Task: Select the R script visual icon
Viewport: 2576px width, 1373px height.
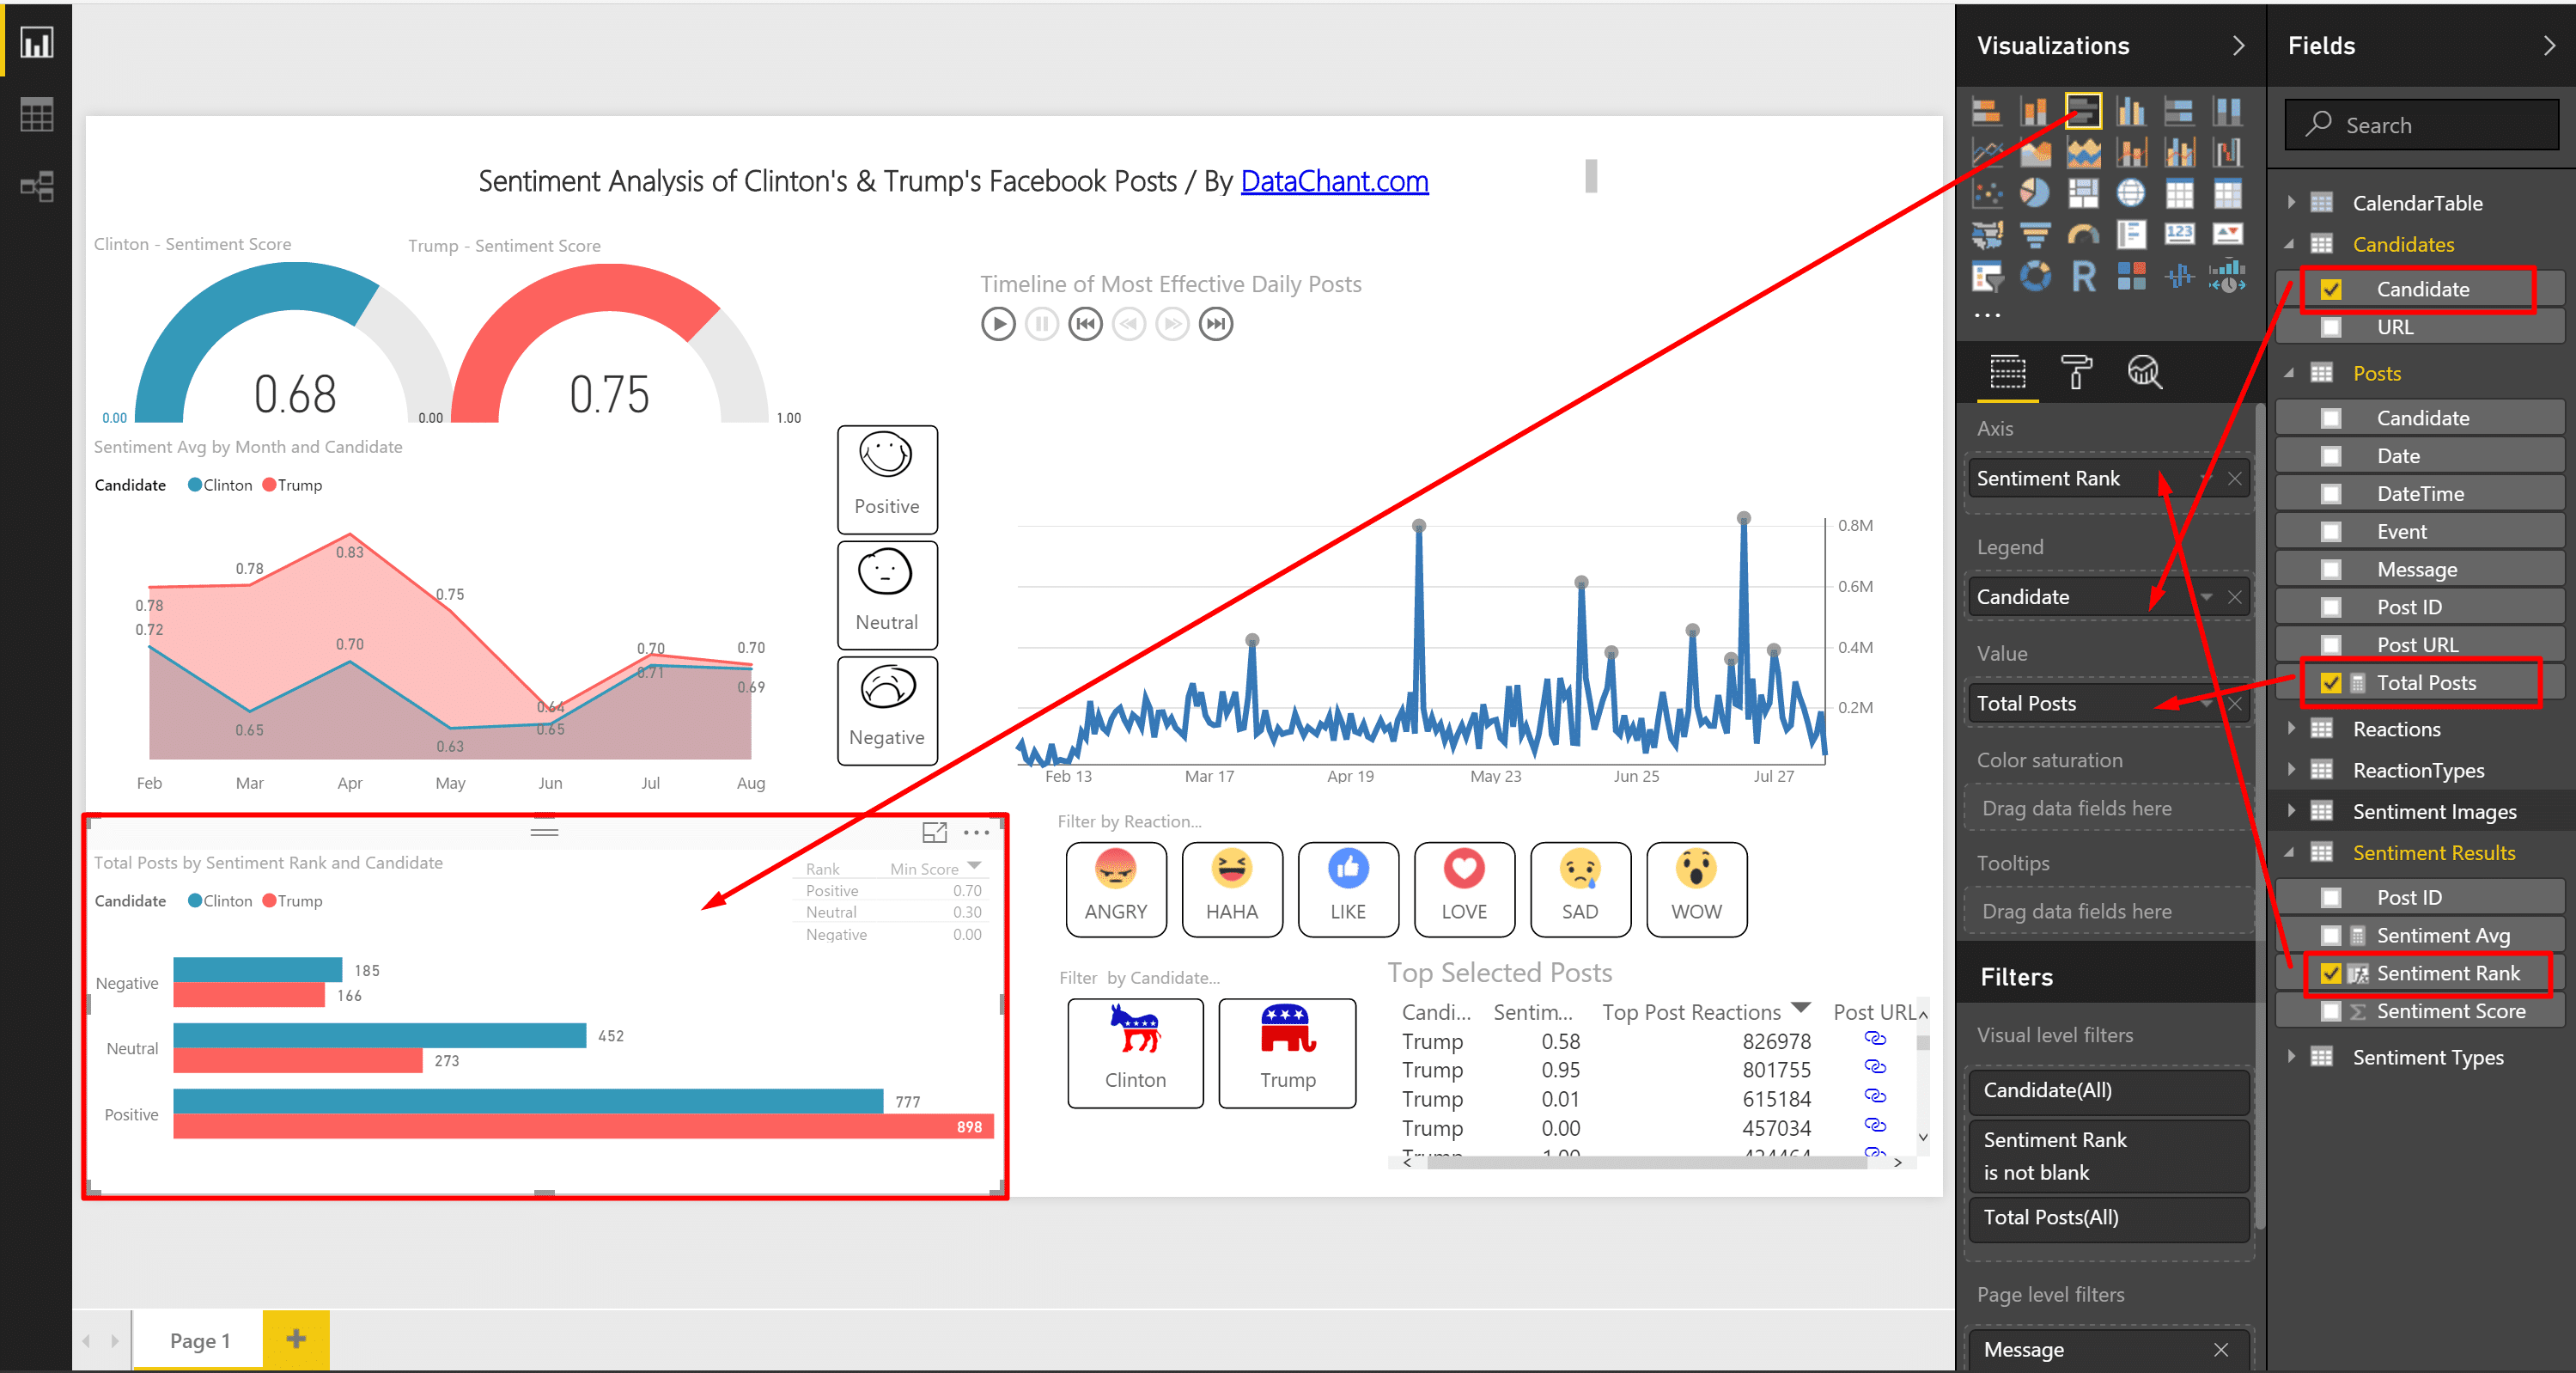Action: pyautogui.click(x=2083, y=276)
